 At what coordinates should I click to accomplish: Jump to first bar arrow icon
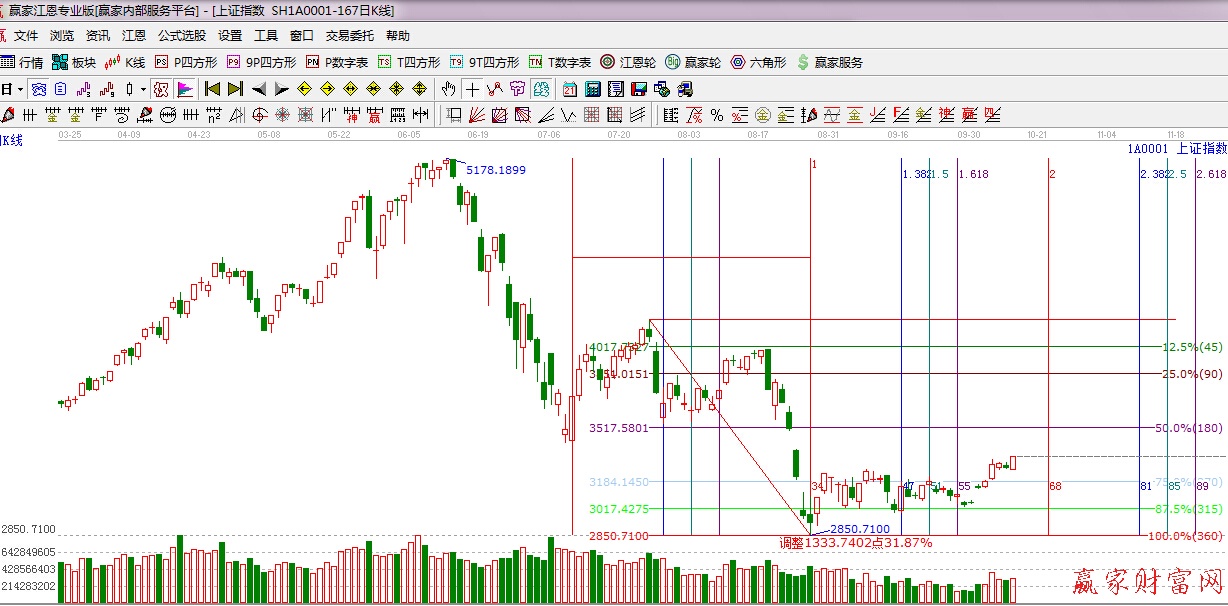coord(212,89)
